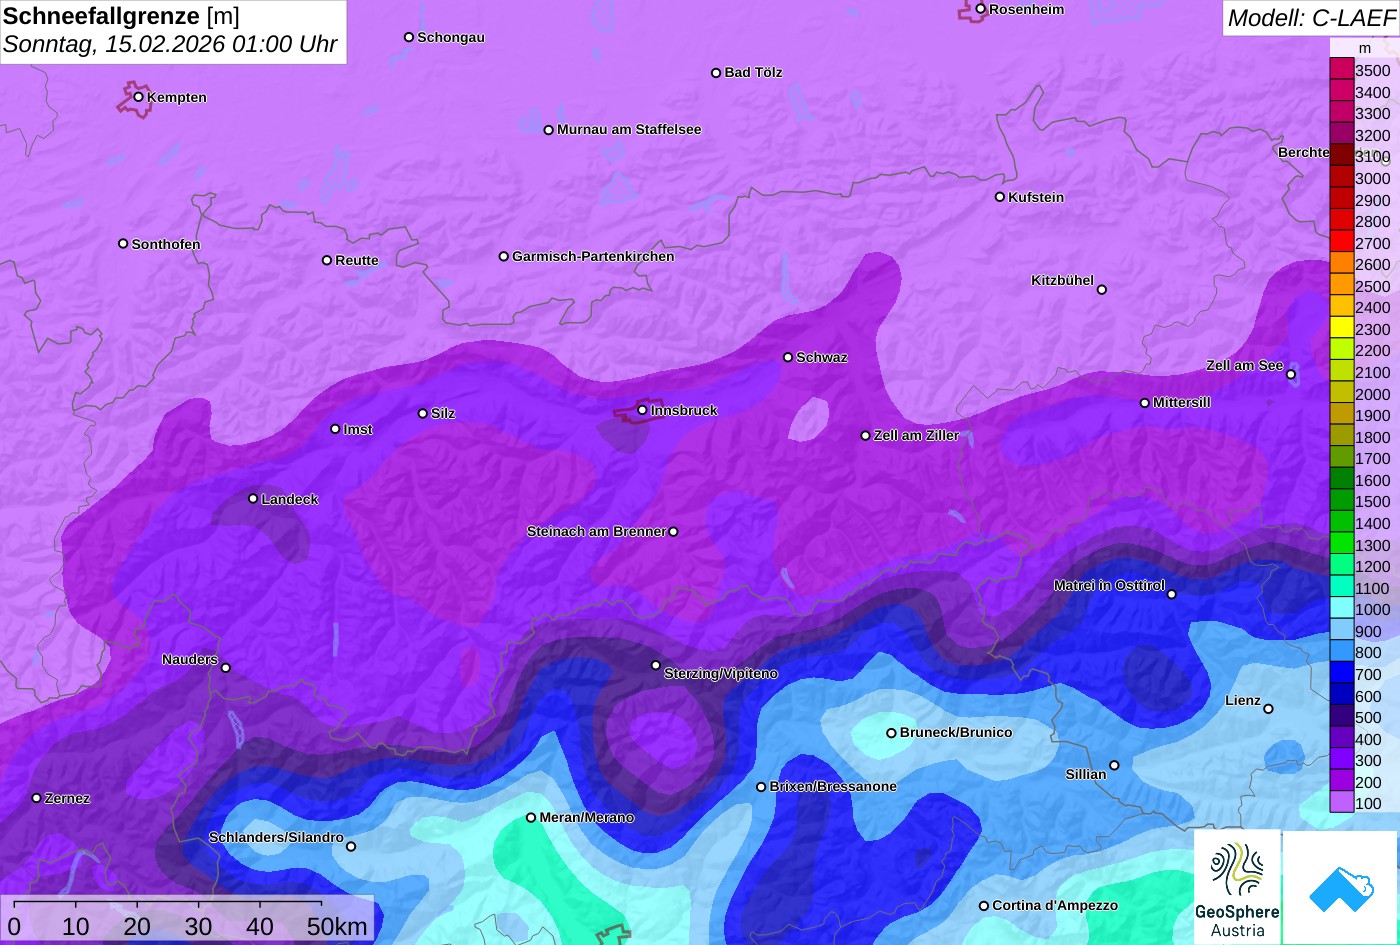Click the Rosenheim city marker

coord(981,9)
